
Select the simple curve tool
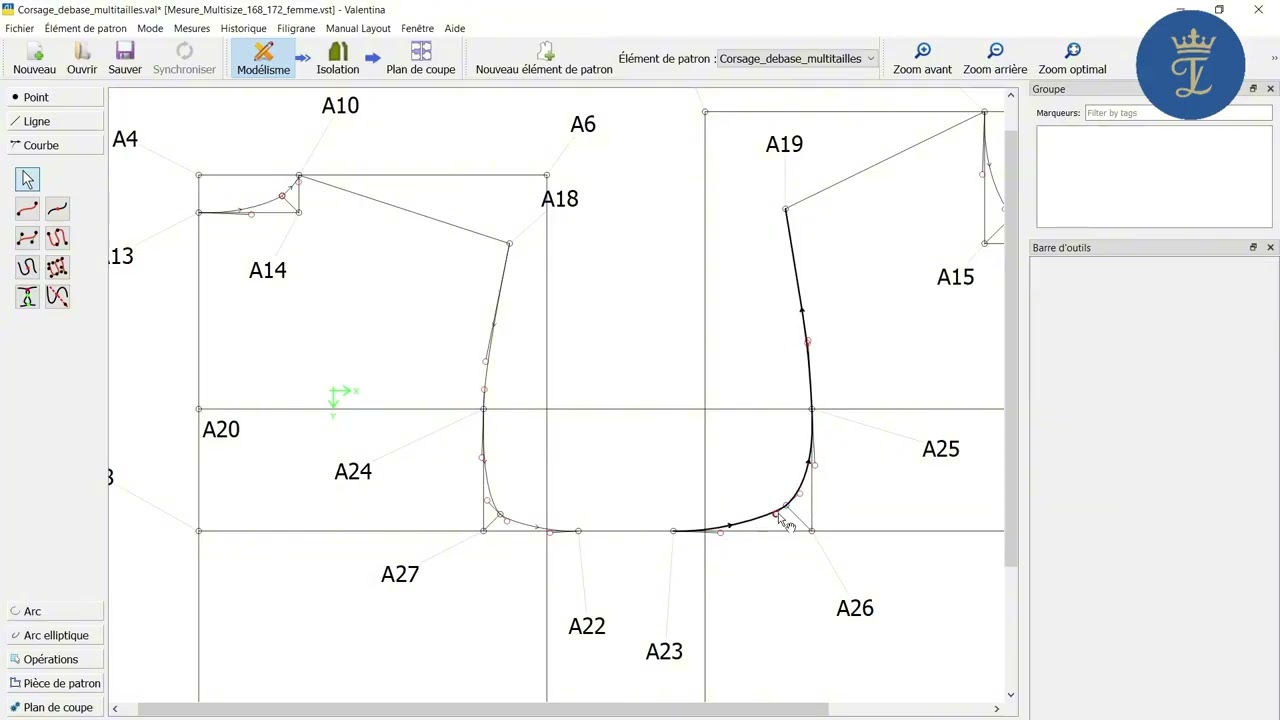click(27, 208)
